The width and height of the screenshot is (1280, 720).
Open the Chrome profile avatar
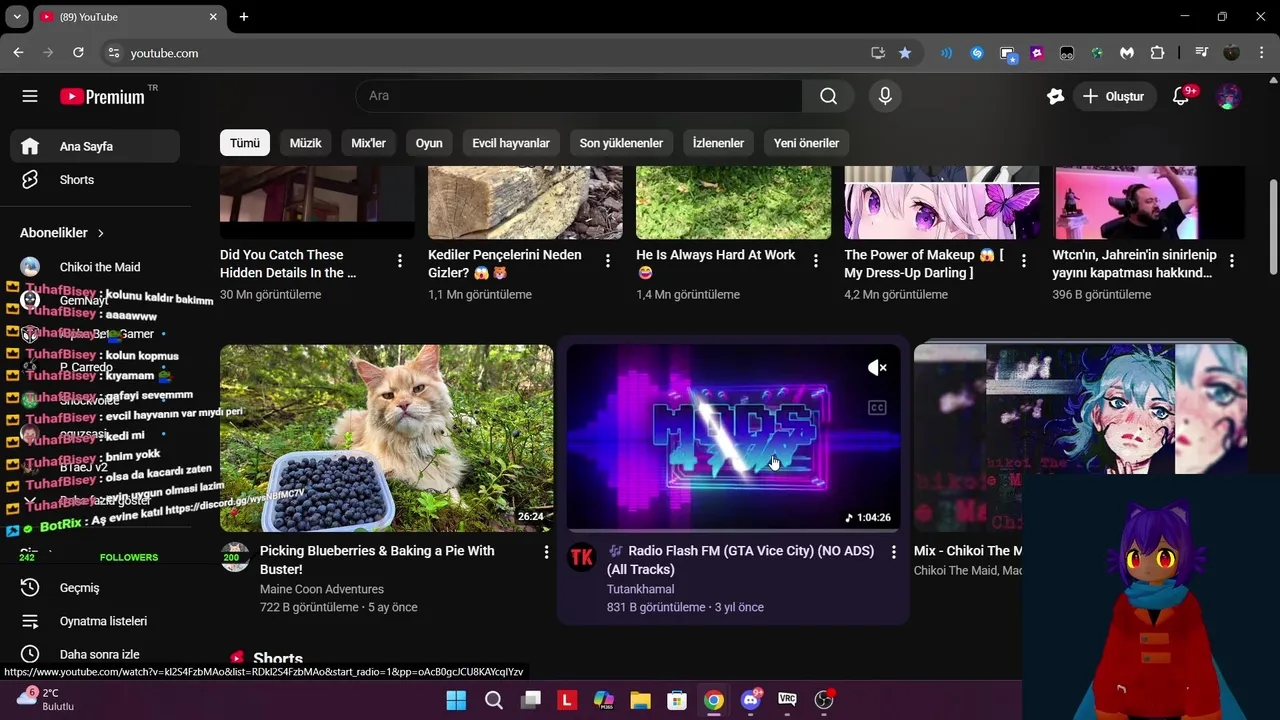click(x=1231, y=53)
